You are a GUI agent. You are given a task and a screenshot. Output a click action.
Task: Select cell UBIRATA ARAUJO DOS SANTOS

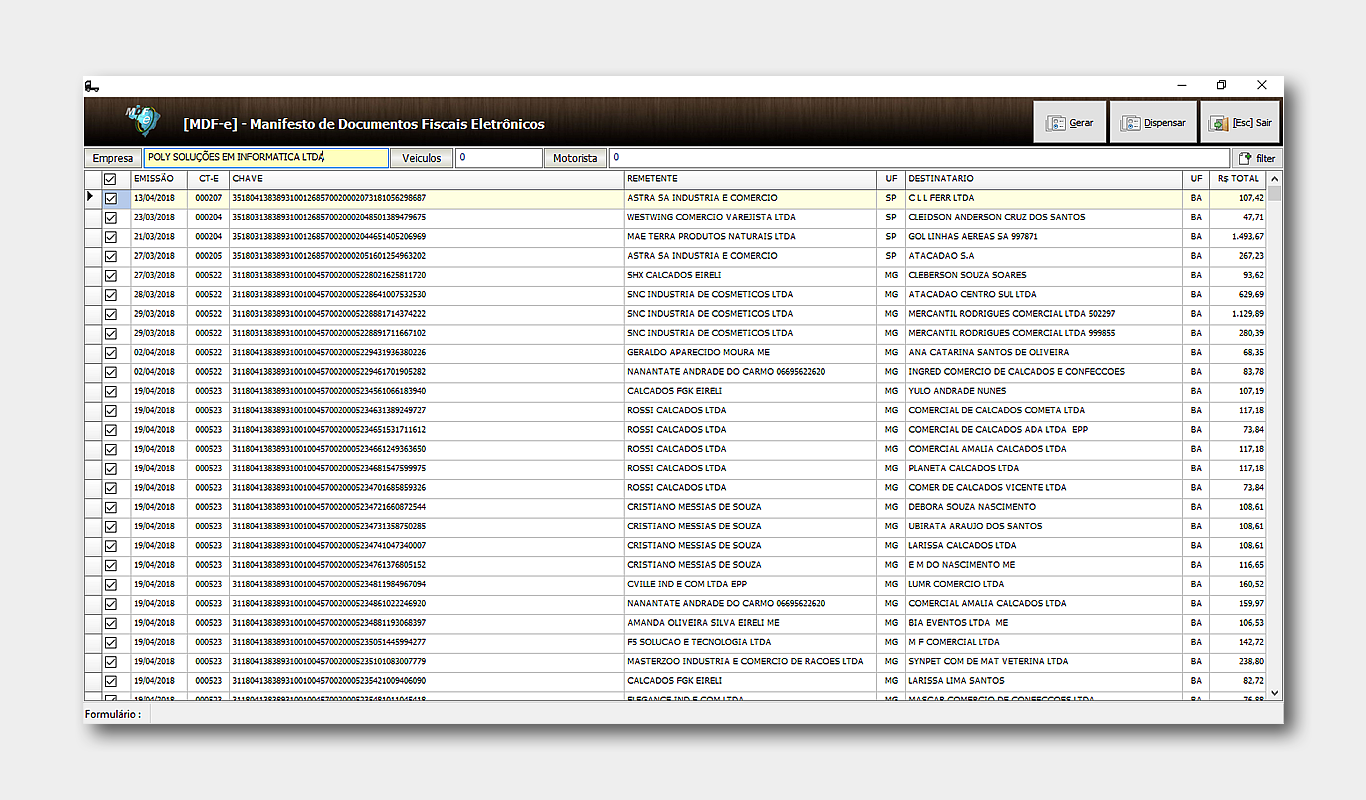(1044, 527)
